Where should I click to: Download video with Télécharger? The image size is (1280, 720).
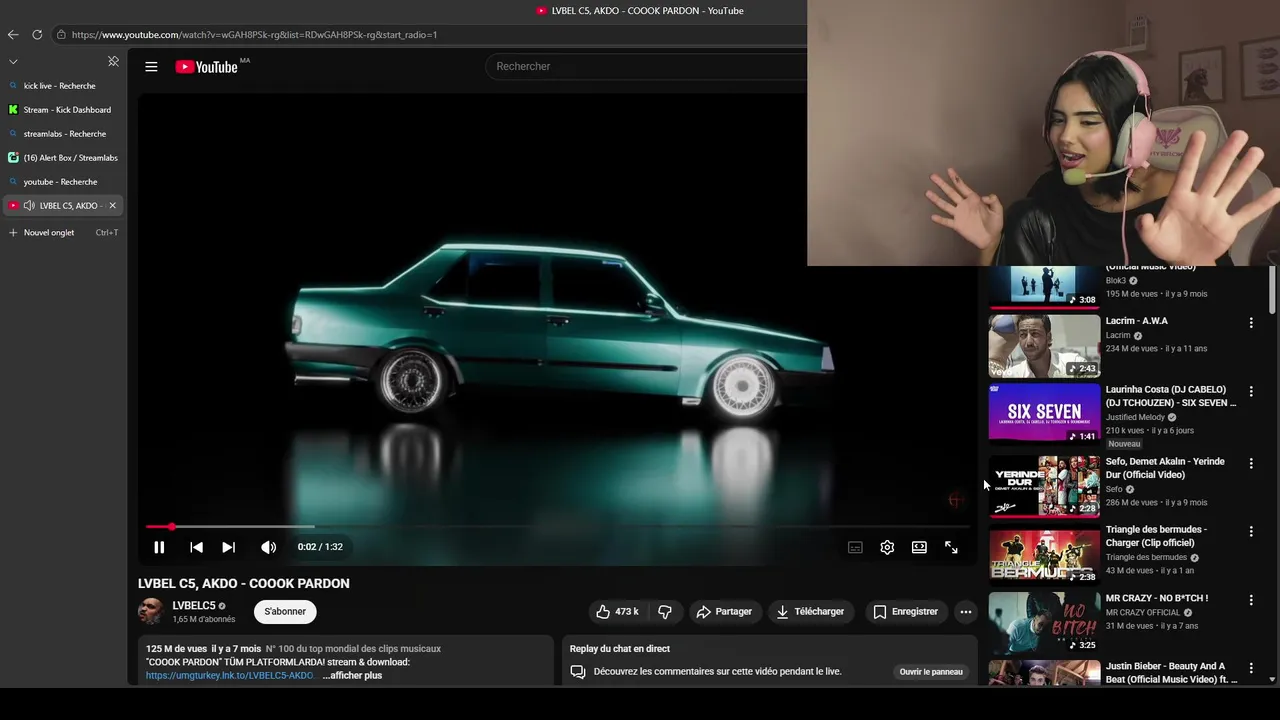[810, 611]
